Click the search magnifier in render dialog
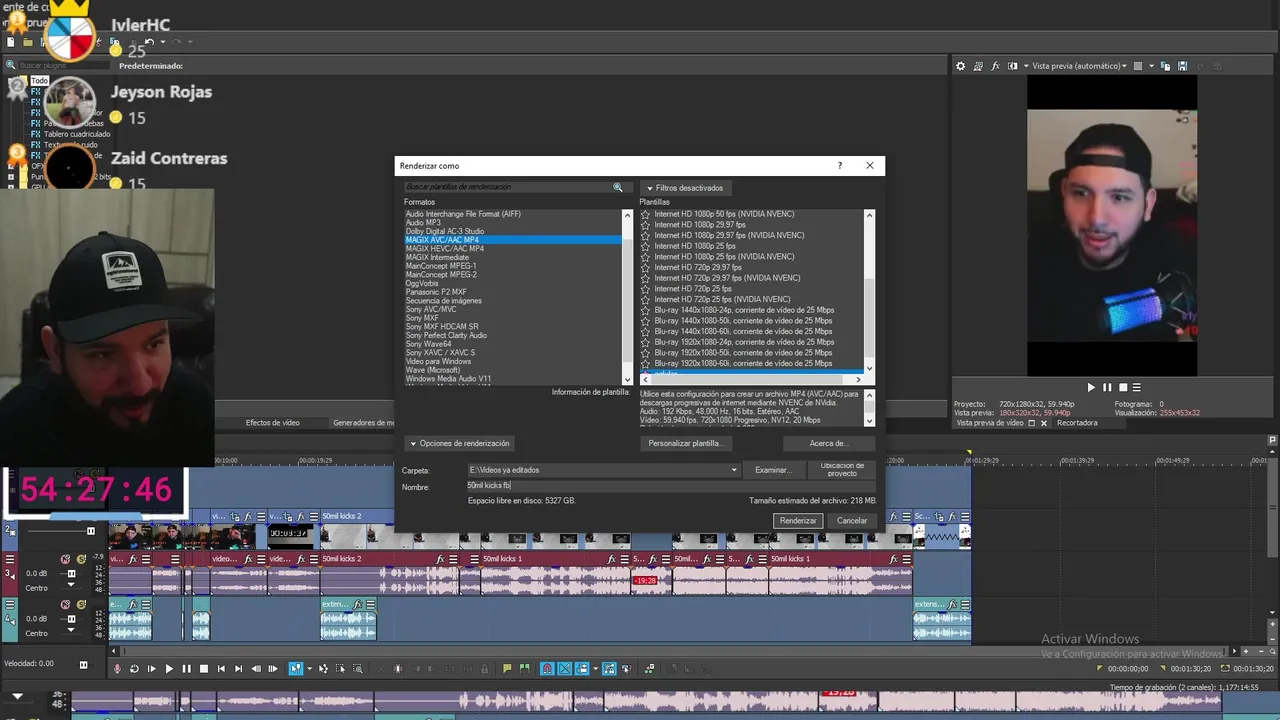This screenshot has width=1280, height=720. tap(618, 187)
